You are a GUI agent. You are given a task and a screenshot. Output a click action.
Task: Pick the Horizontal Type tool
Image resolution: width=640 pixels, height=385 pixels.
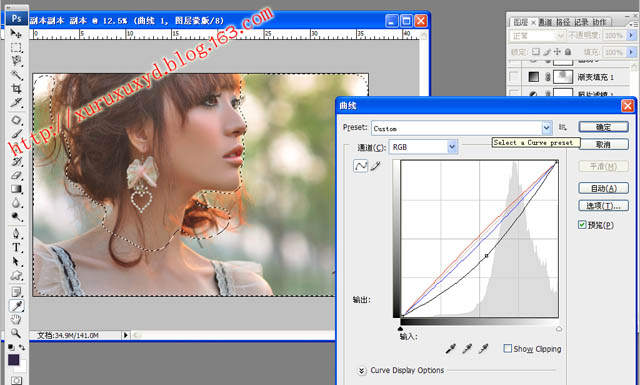(16, 247)
